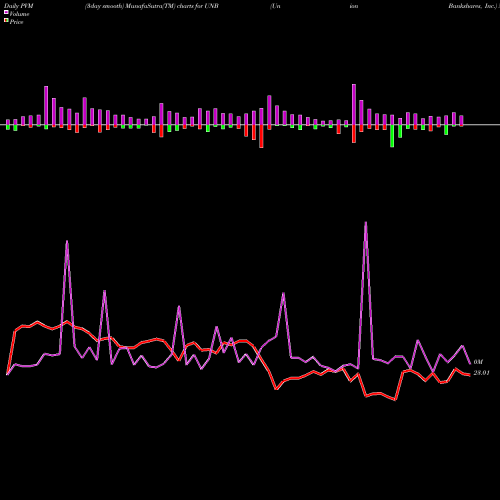Image resolution: width=500 pixels, height=500 pixels.
Task: Click the tallest magenta volume bar near the right
Action: (x=354, y=104)
